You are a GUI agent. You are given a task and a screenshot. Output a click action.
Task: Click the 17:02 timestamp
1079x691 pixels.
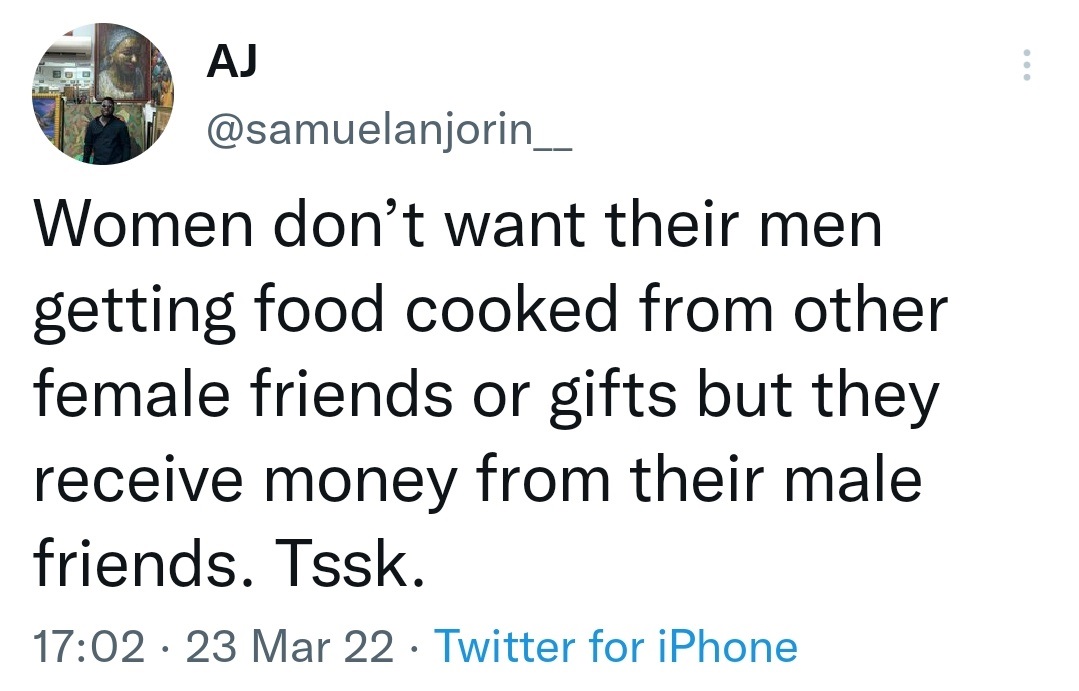pos(88,647)
